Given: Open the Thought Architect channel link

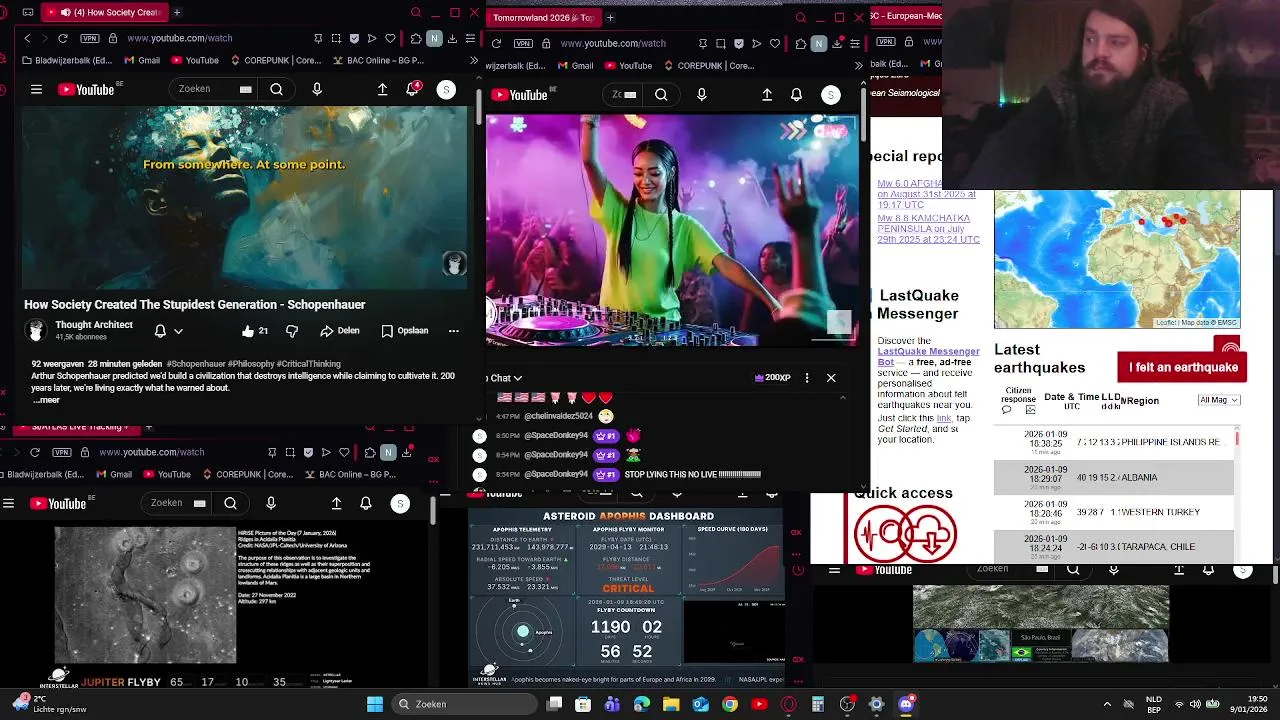Looking at the screenshot, I should (x=94, y=325).
